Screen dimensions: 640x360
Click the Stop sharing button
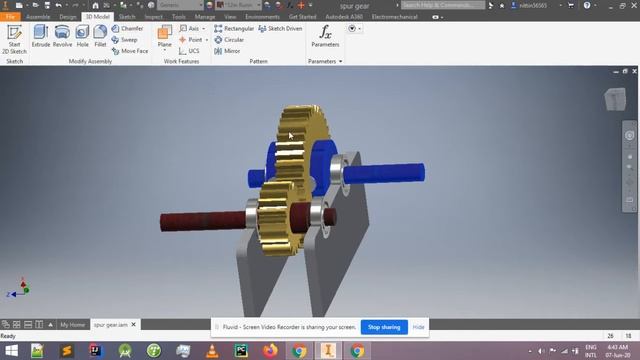tap(384, 327)
